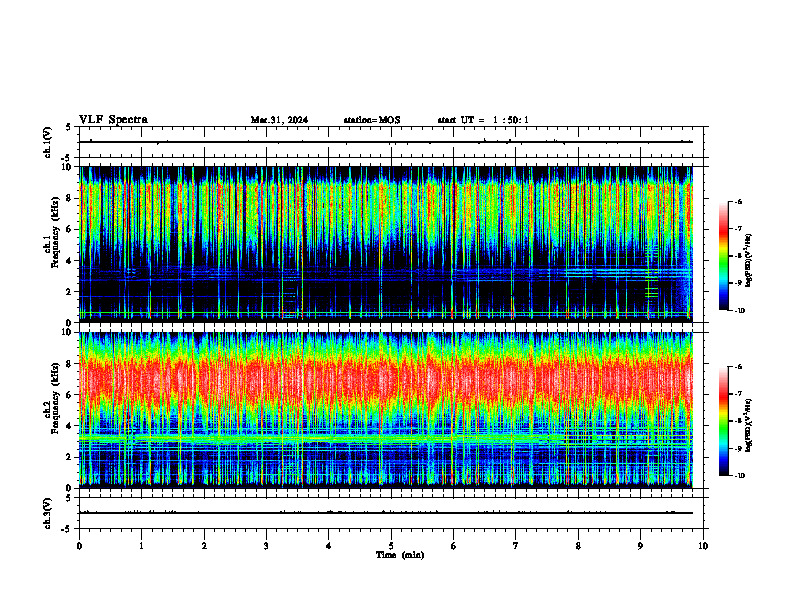Viewport: 792px width, 612px height.
Task: Click the time axis tick label "3"
Action: [266, 546]
